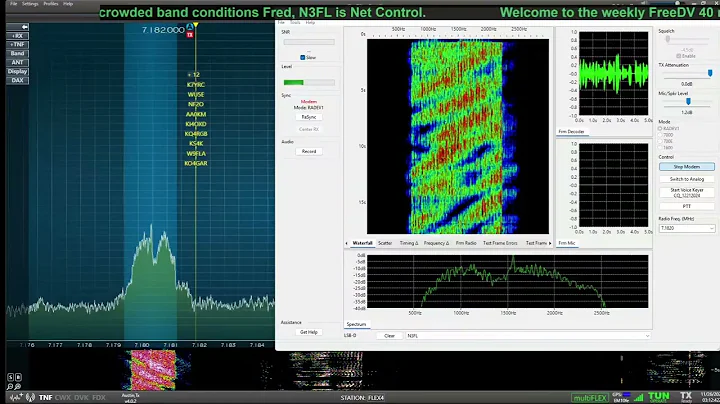Image resolution: width=720 pixels, height=404 pixels.
Task: Switch to the Waterfall tab
Action: pos(362,243)
